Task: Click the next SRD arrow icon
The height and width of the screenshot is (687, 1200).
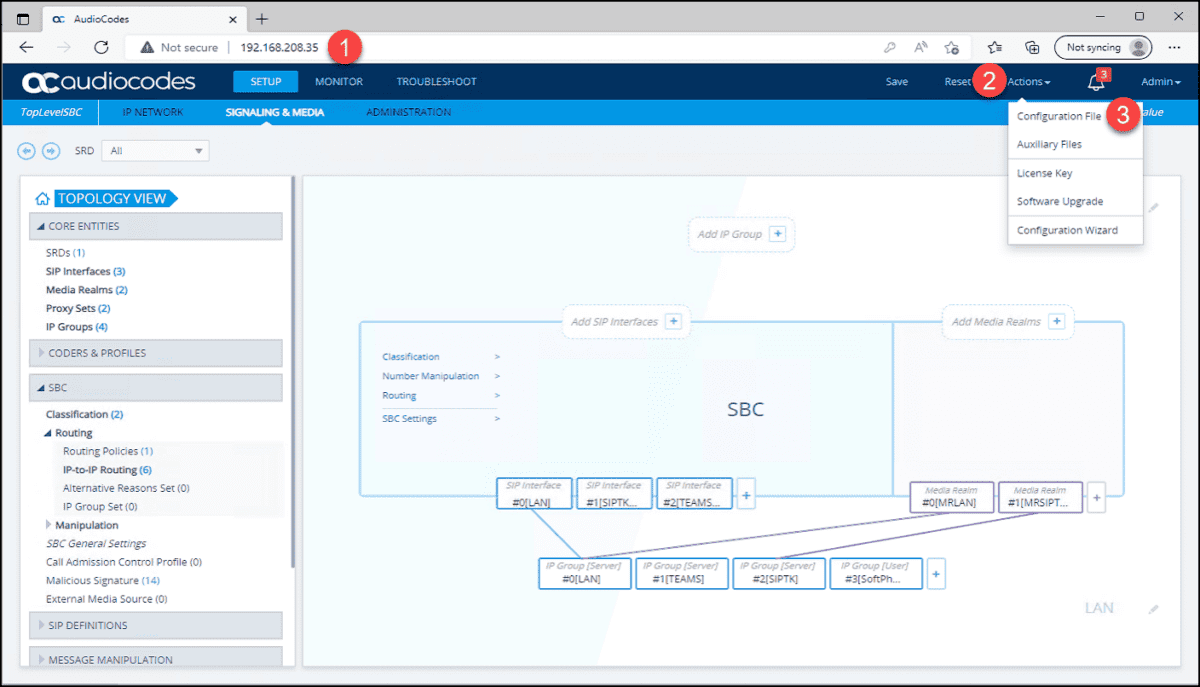Action: point(51,151)
